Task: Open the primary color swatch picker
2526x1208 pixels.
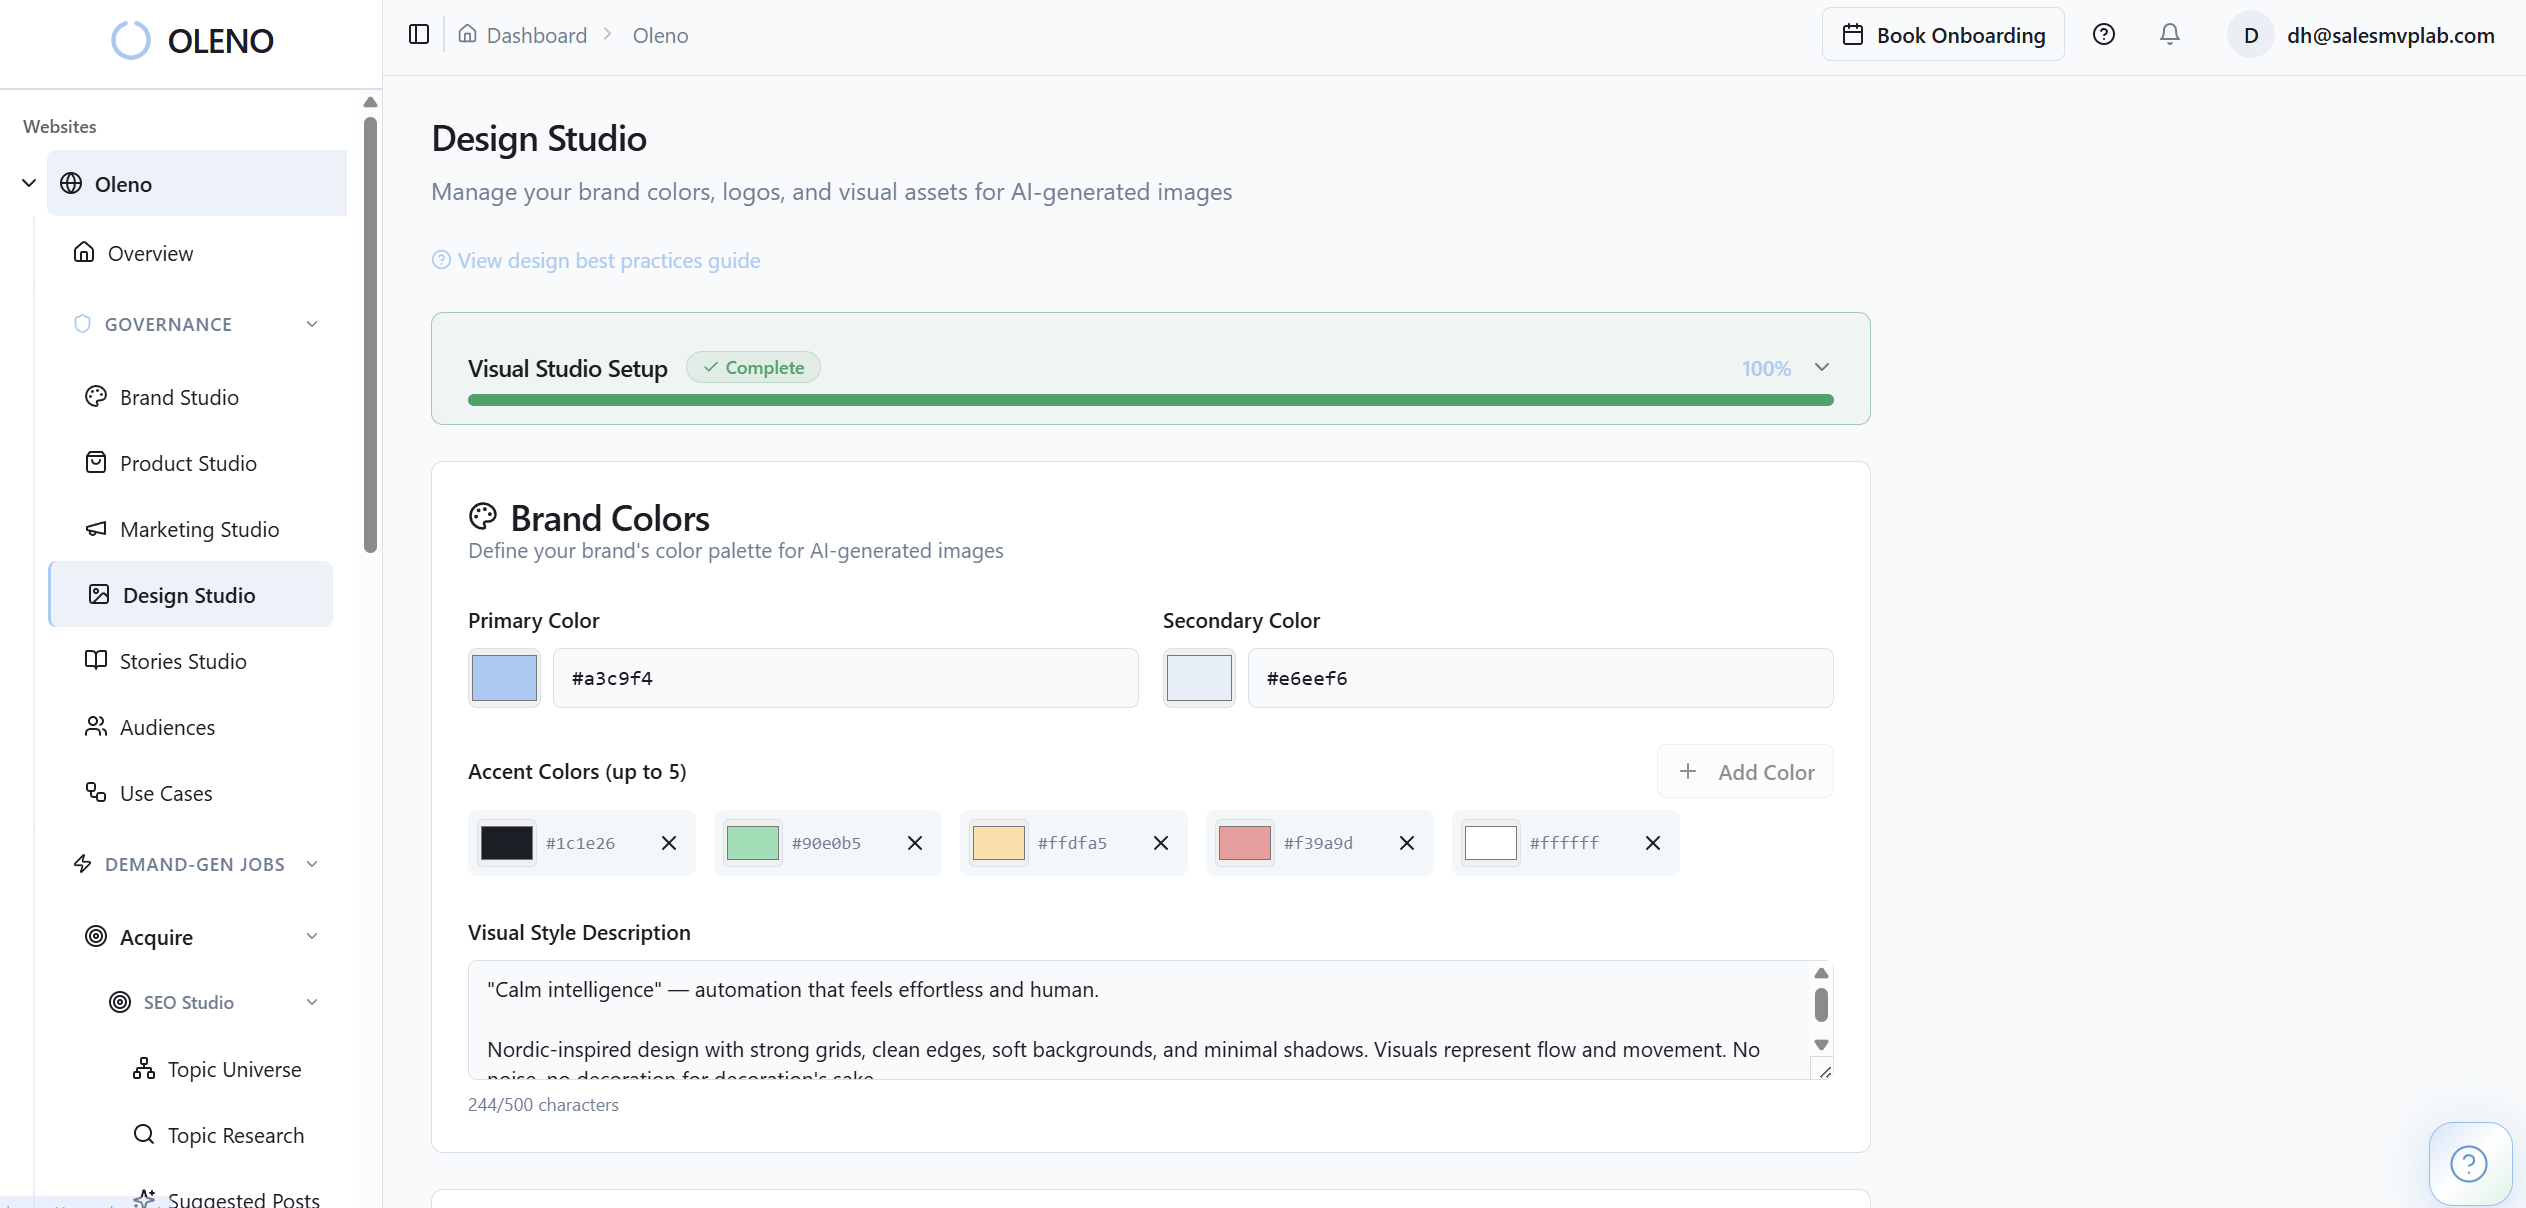Action: (x=504, y=678)
